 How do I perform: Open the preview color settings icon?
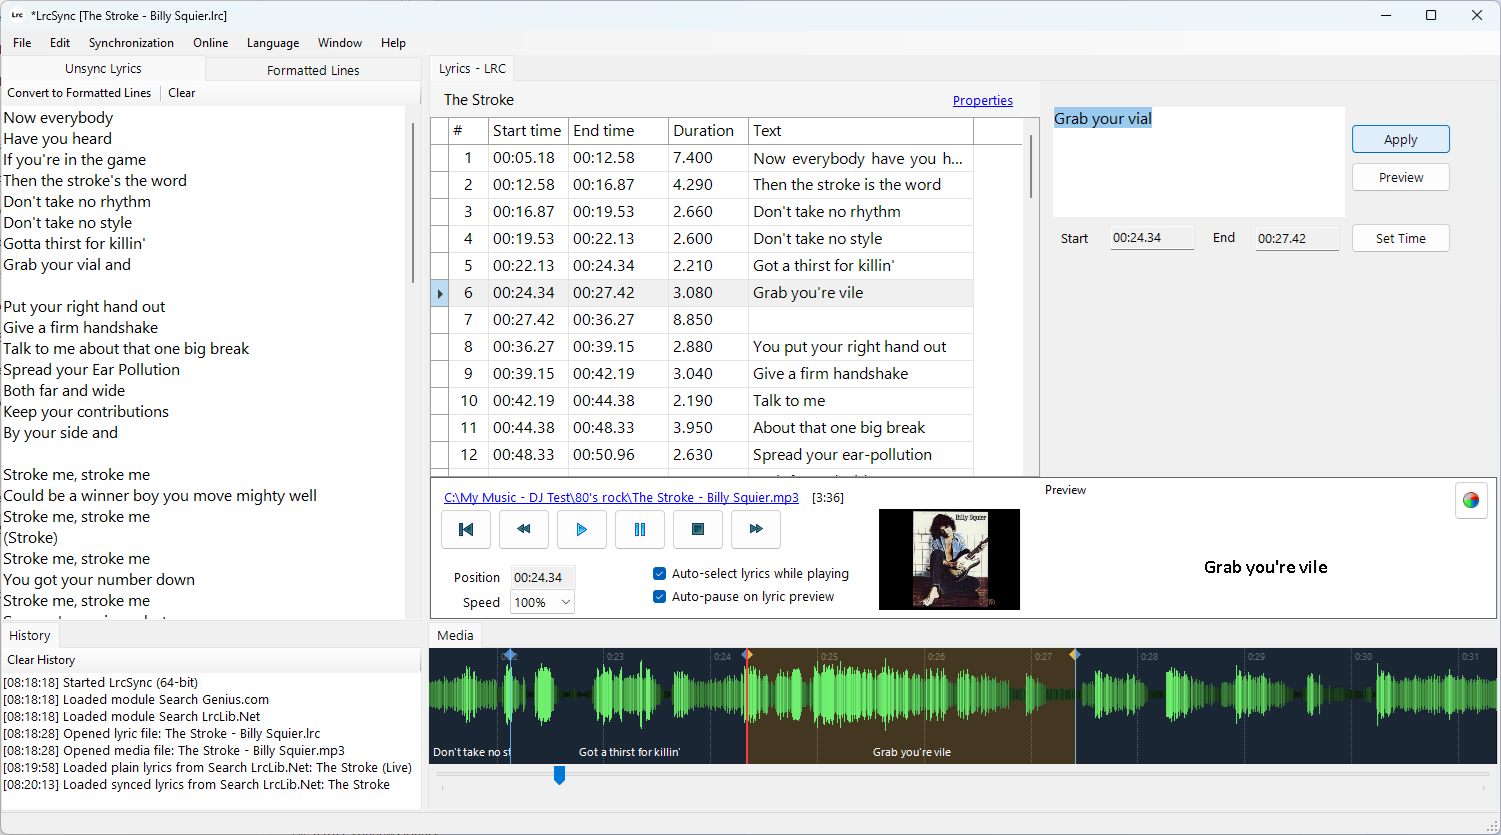1471,500
